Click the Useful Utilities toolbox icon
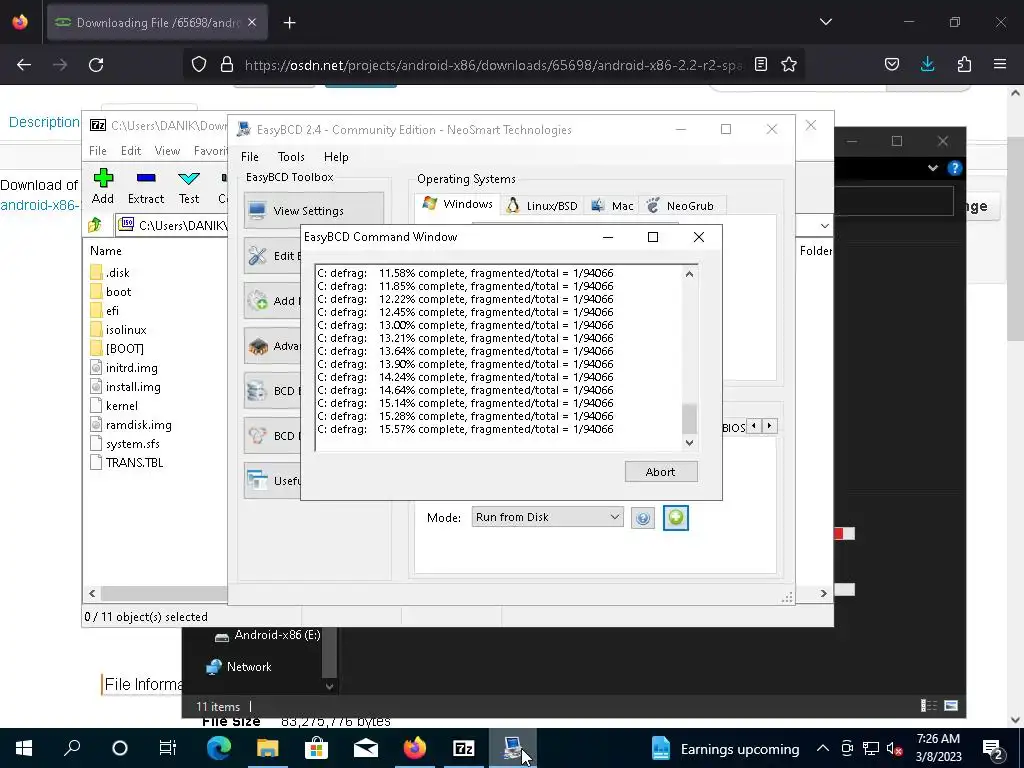Image resolution: width=1024 pixels, height=768 pixels. point(257,481)
